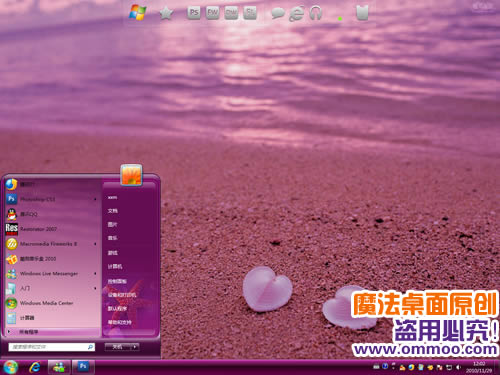The height and width of the screenshot is (375, 500).
Task: Click the magnifier icon in search box
Action: point(90,347)
